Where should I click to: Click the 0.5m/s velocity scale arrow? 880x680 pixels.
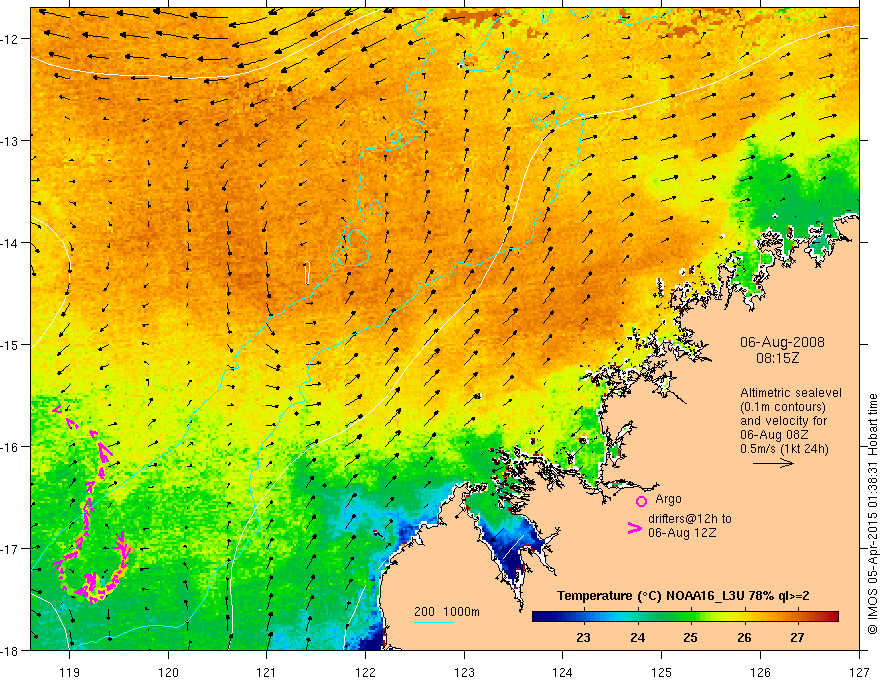pos(773,463)
